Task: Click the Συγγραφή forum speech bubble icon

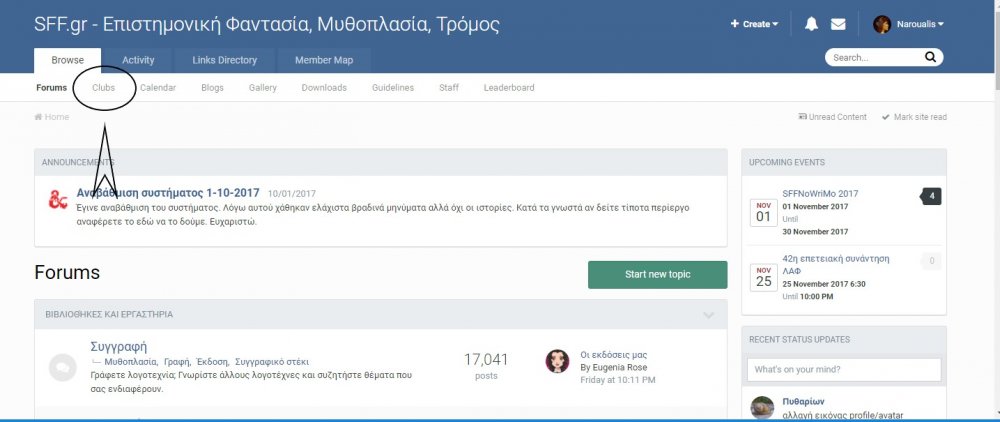Action: point(62,368)
